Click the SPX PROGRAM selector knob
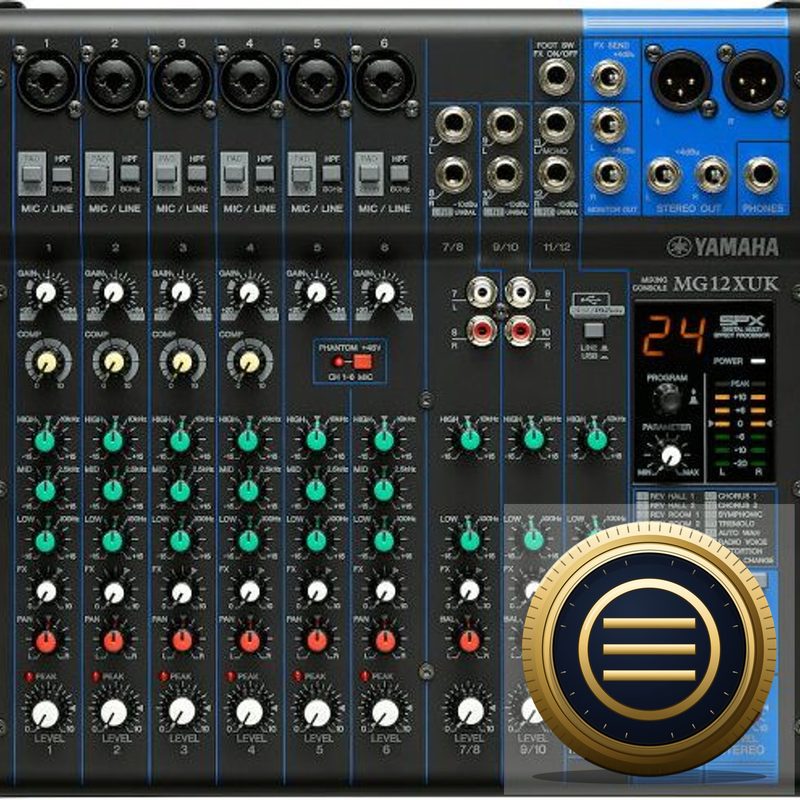Viewport: 800px width, 800px height. pos(667,398)
